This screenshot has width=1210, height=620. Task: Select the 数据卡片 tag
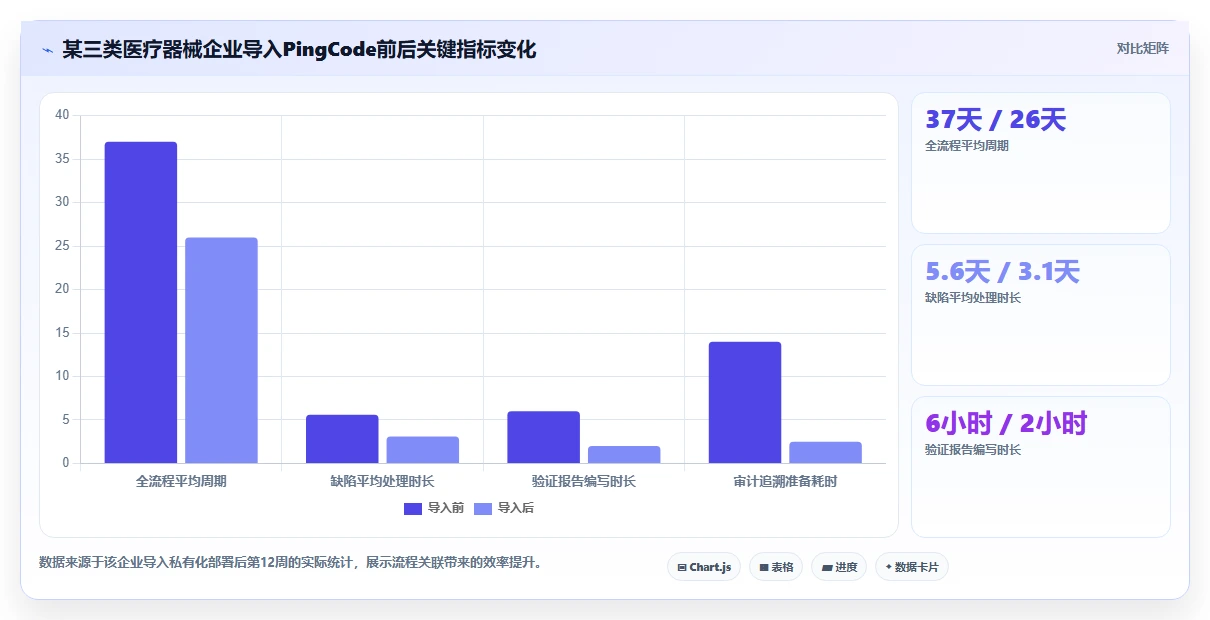(912, 567)
